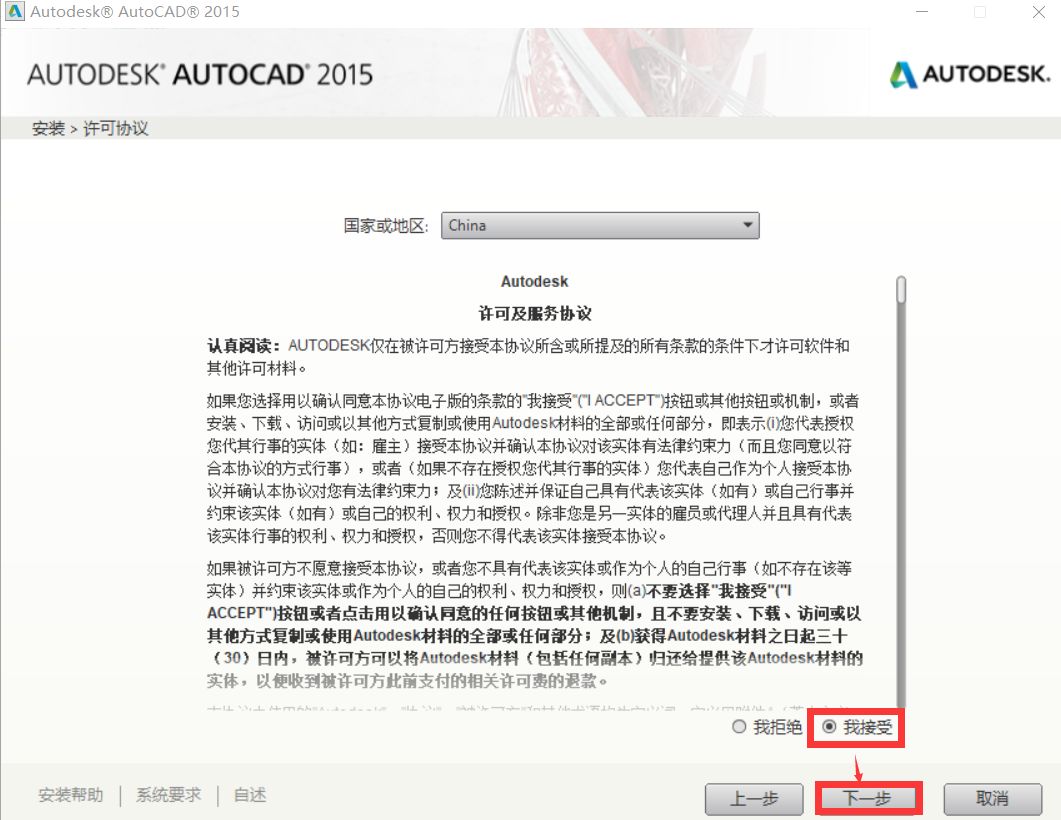Select the 我接受 (I Accept) radio button
1061x820 pixels.
(829, 727)
